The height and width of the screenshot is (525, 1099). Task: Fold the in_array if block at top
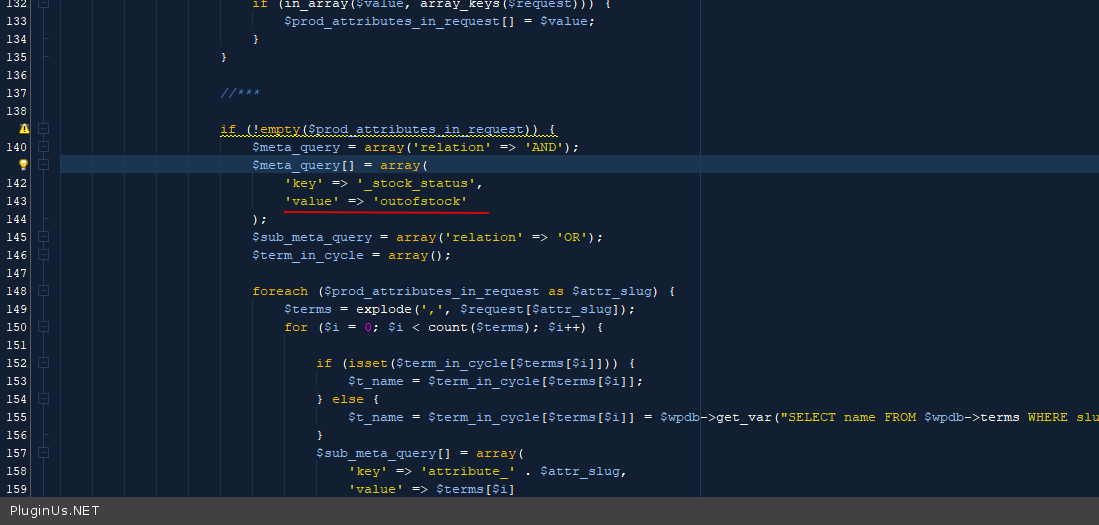coord(44,4)
